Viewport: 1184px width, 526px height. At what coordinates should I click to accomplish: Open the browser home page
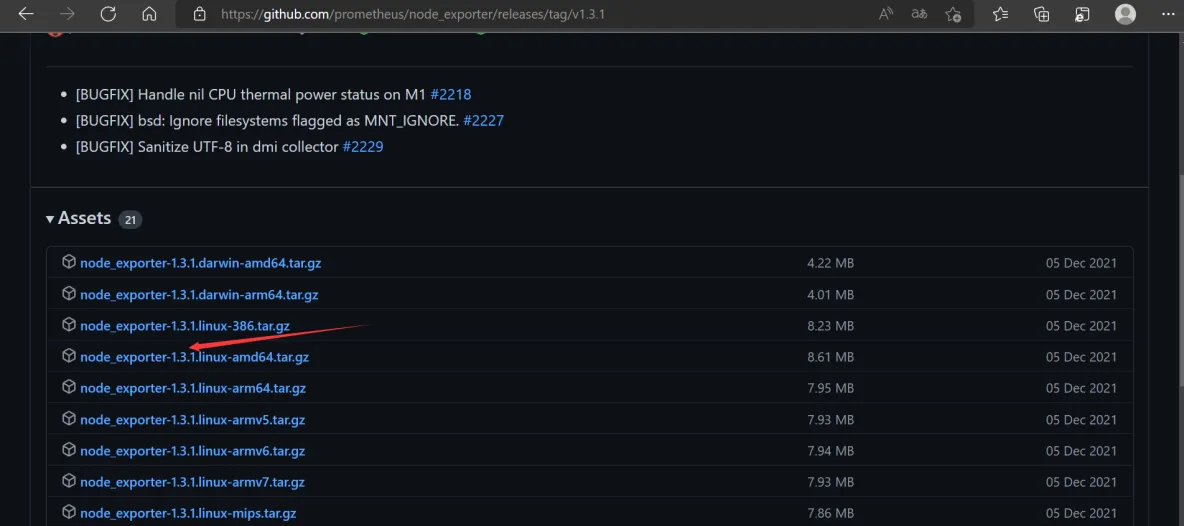click(150, 14)
